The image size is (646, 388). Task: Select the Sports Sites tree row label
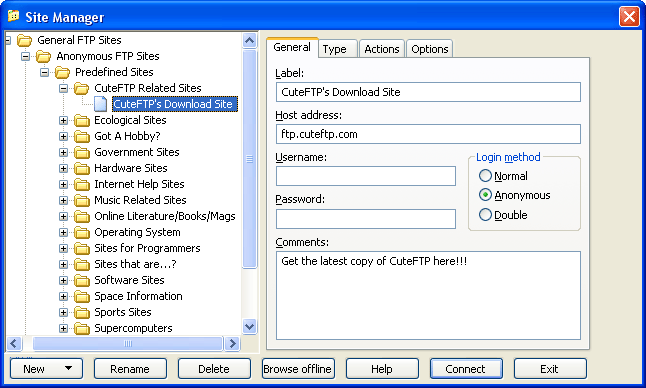coord(123,312)
